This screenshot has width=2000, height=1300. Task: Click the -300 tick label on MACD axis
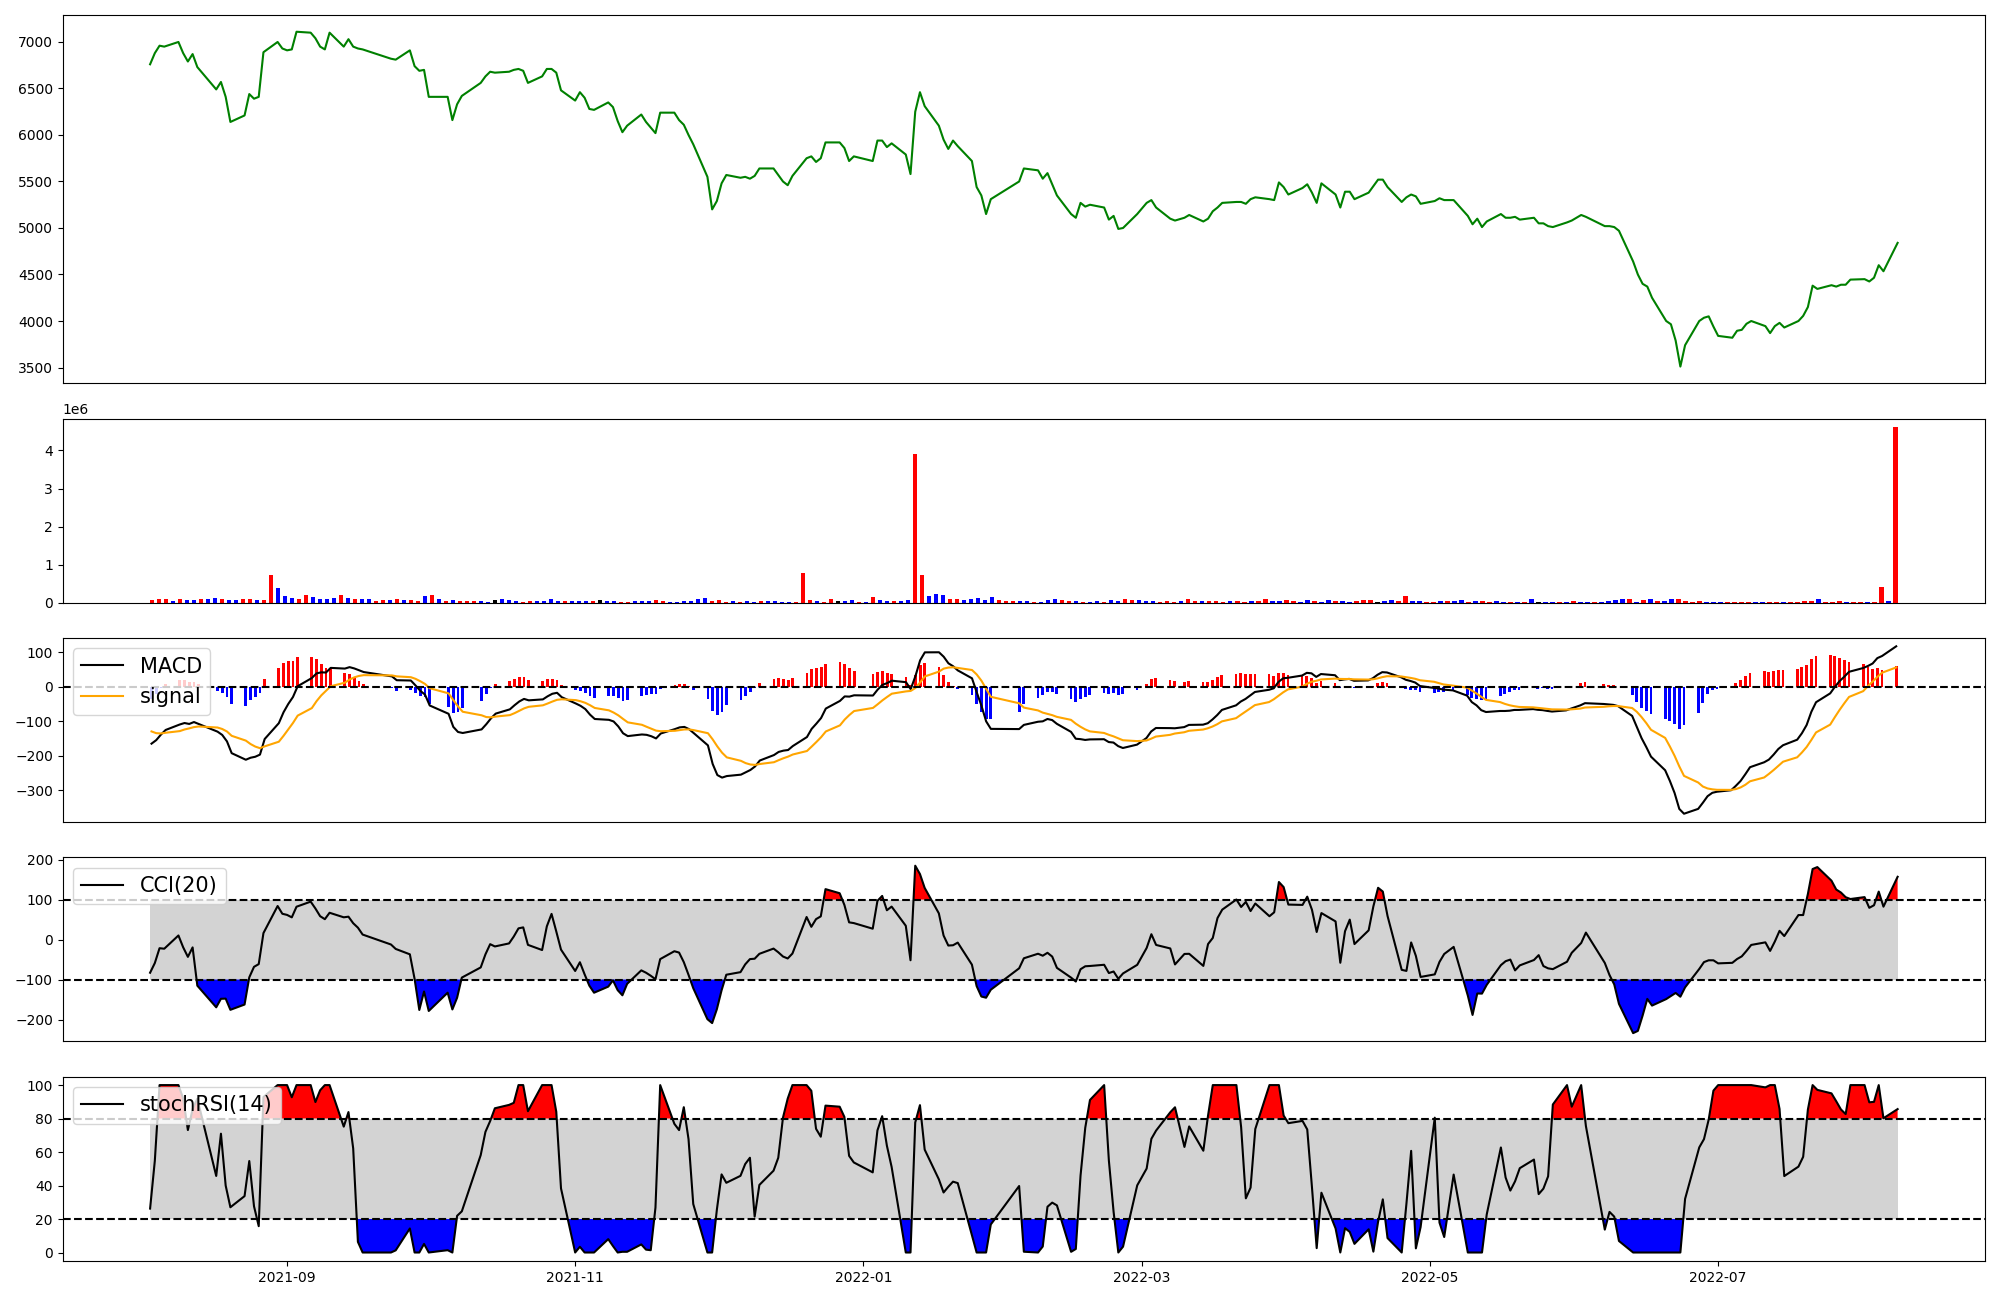tap(33, 791)
